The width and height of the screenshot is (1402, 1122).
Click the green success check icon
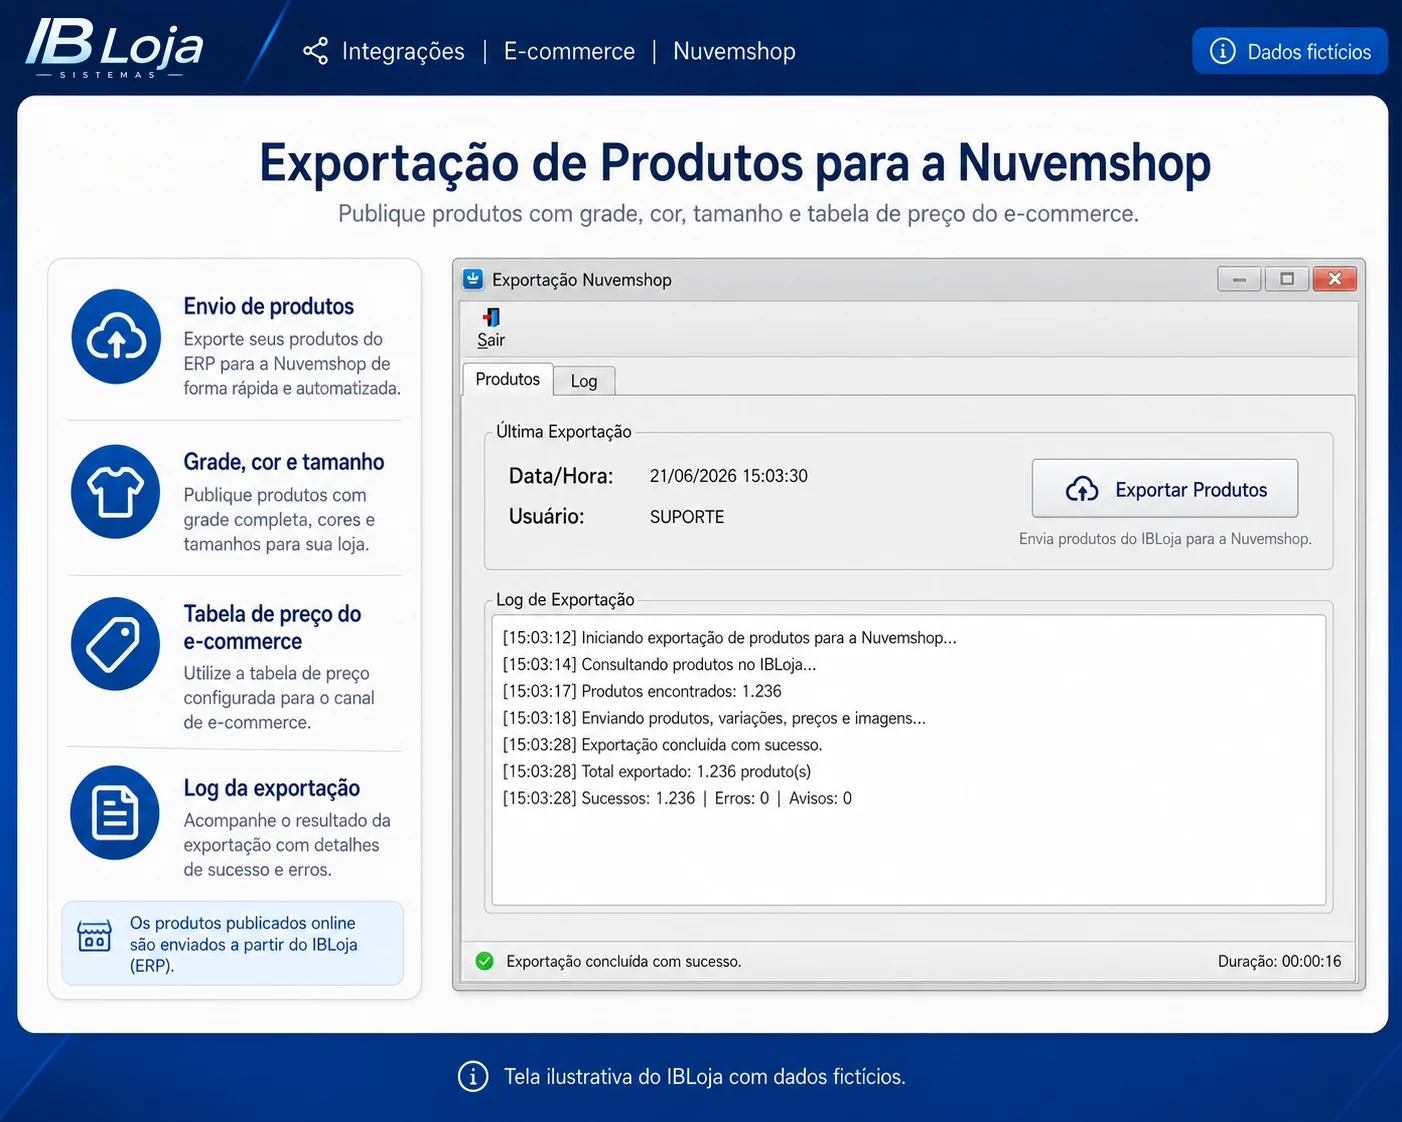485,961
